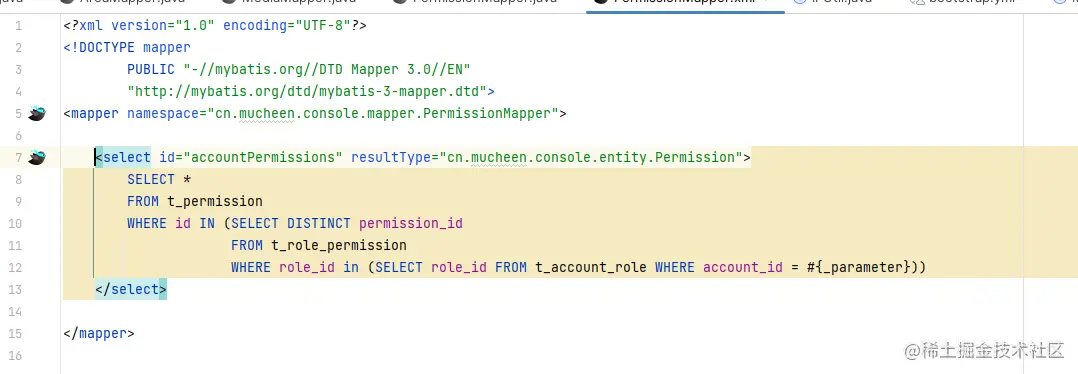Click the MyBatis bird gutter icon on line 5
1078x374 pixels.
[37, 113]
